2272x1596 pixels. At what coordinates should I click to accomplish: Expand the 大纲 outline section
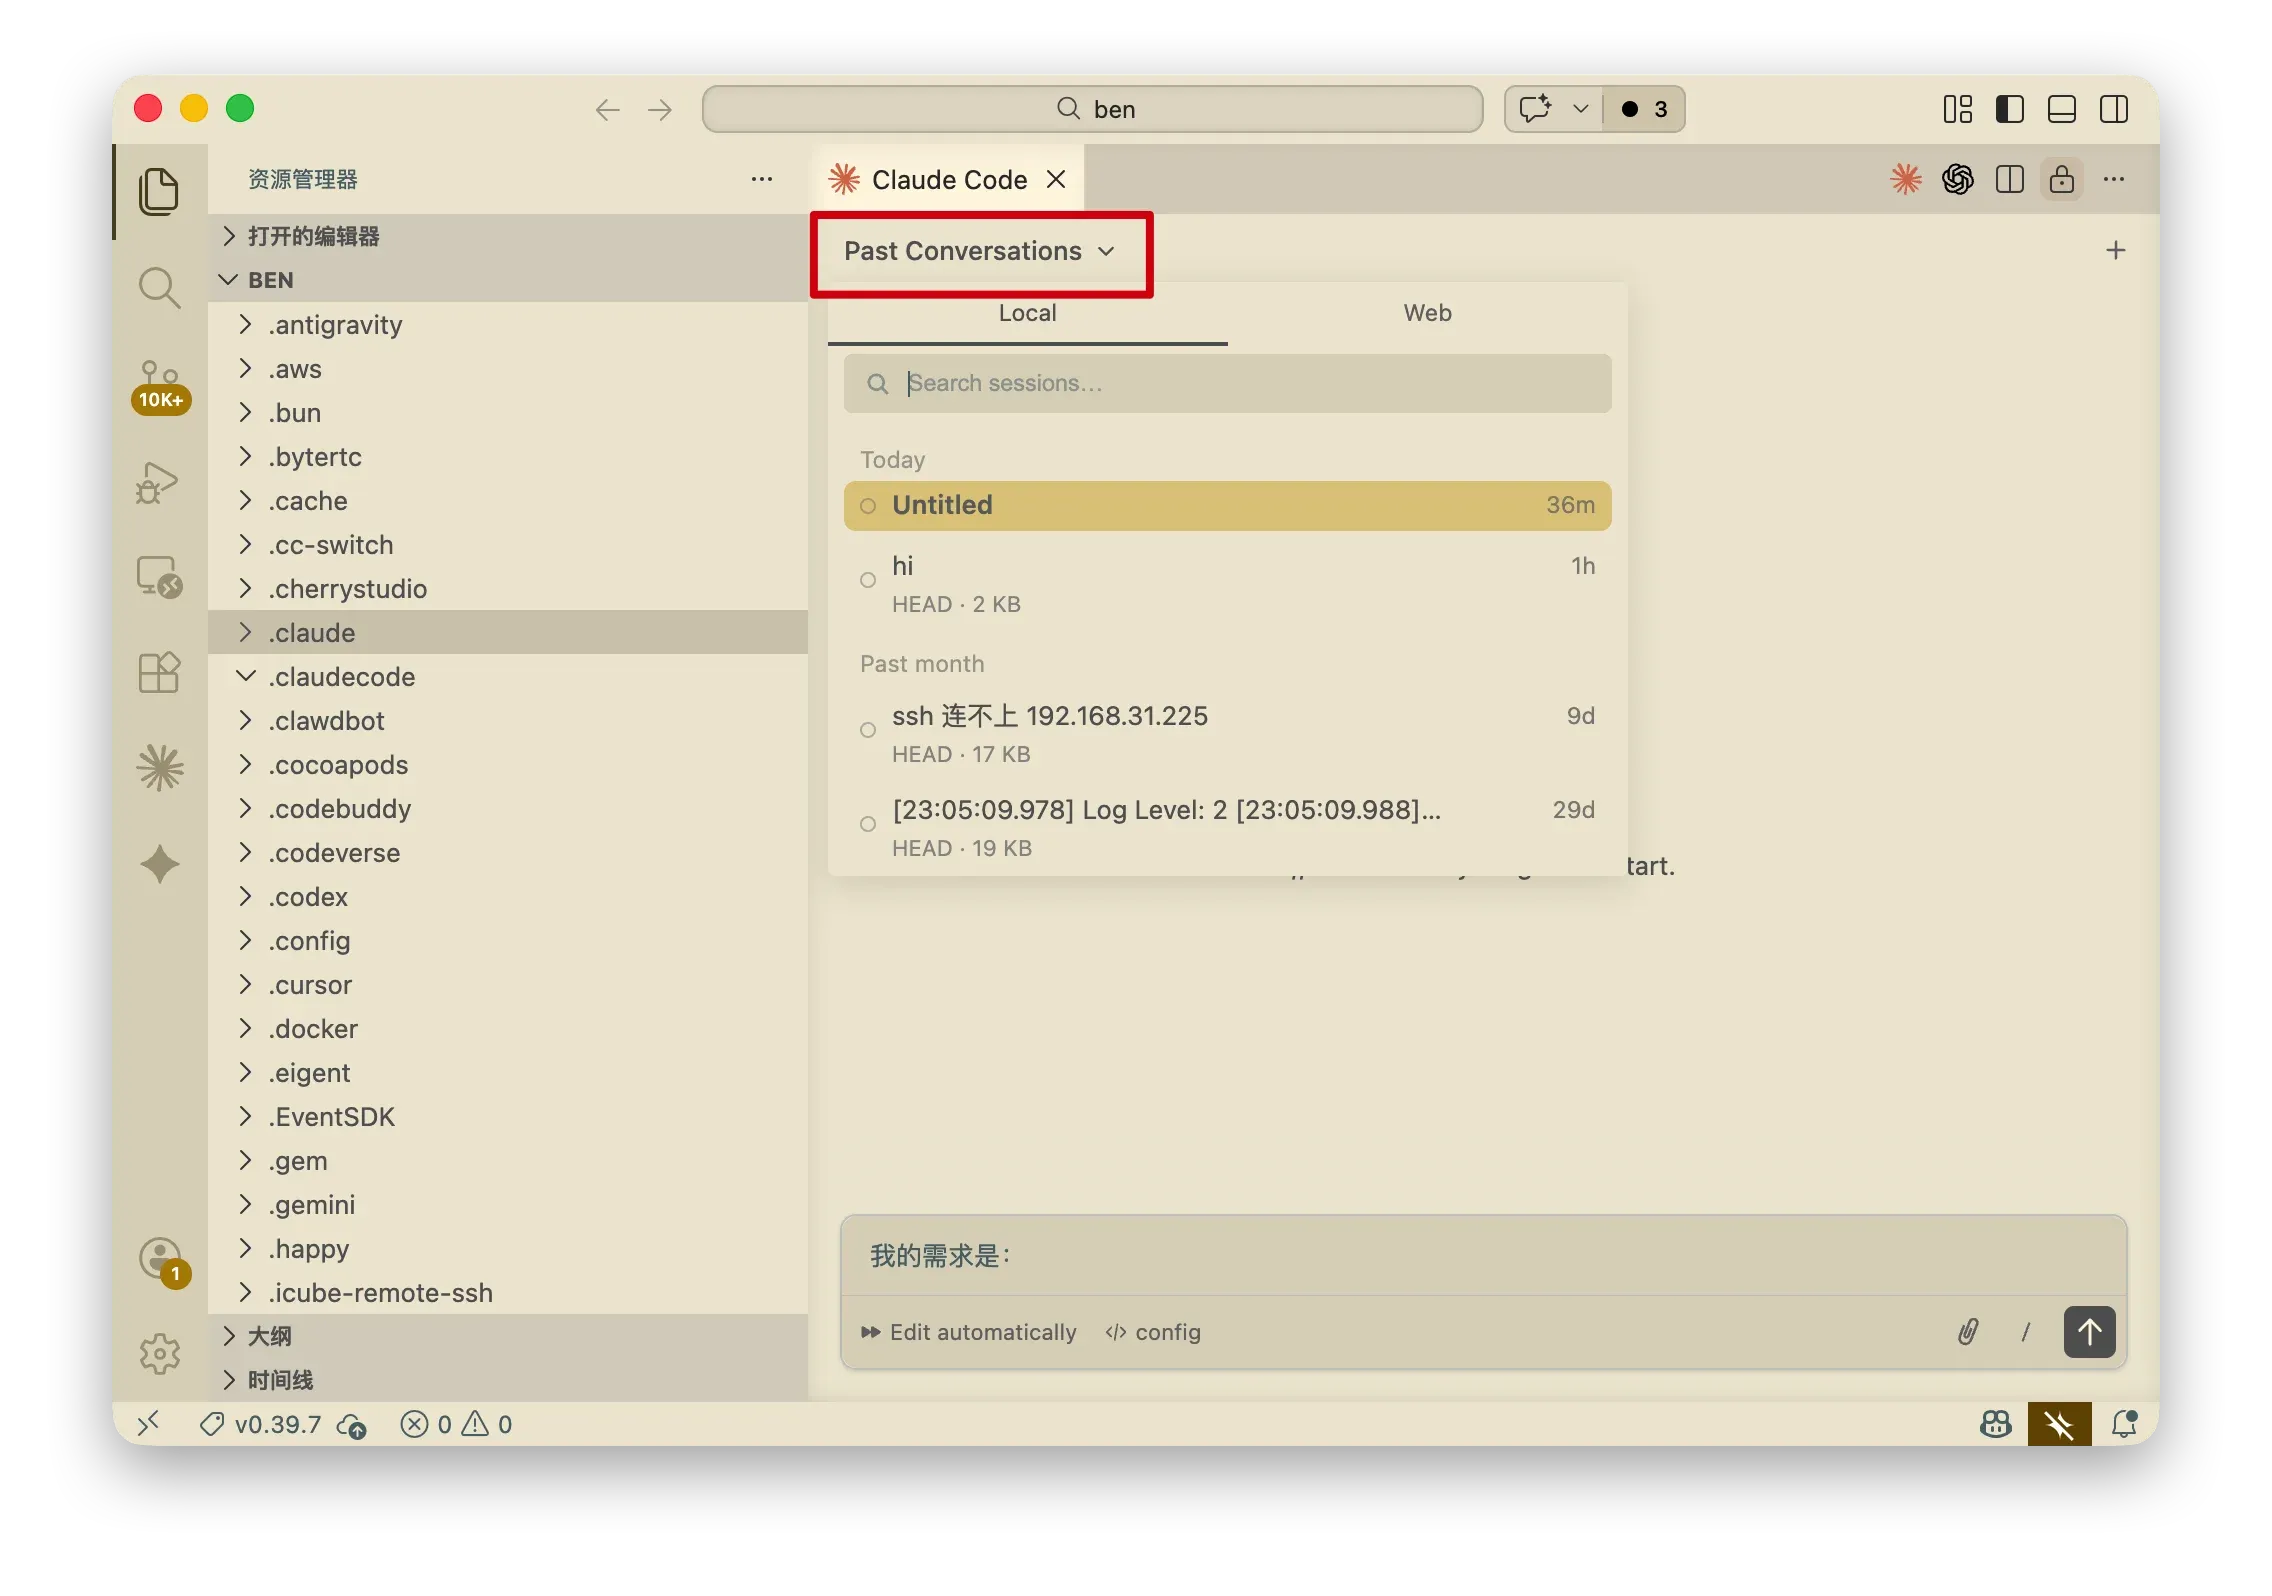click(508, 1336)
